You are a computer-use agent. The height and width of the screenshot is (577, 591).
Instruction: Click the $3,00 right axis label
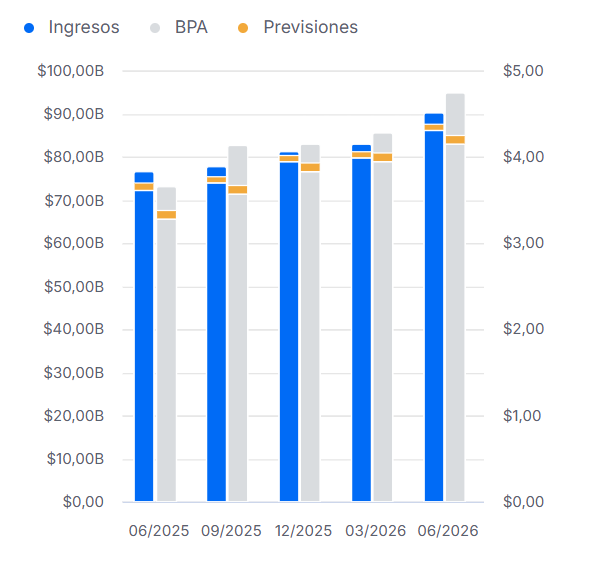tap(523, 243)
